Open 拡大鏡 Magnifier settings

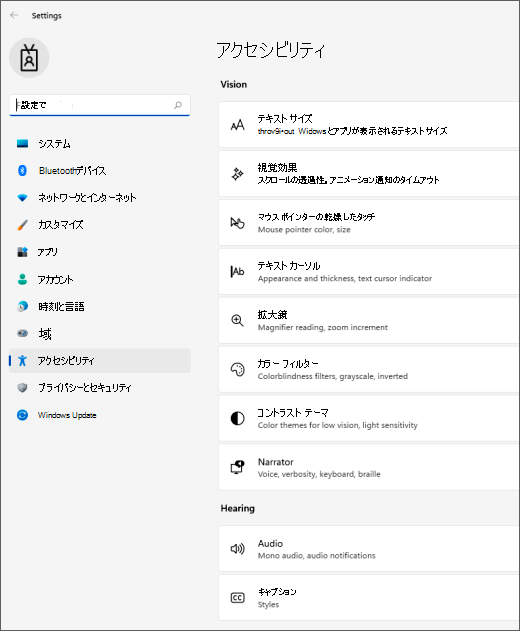368,321
